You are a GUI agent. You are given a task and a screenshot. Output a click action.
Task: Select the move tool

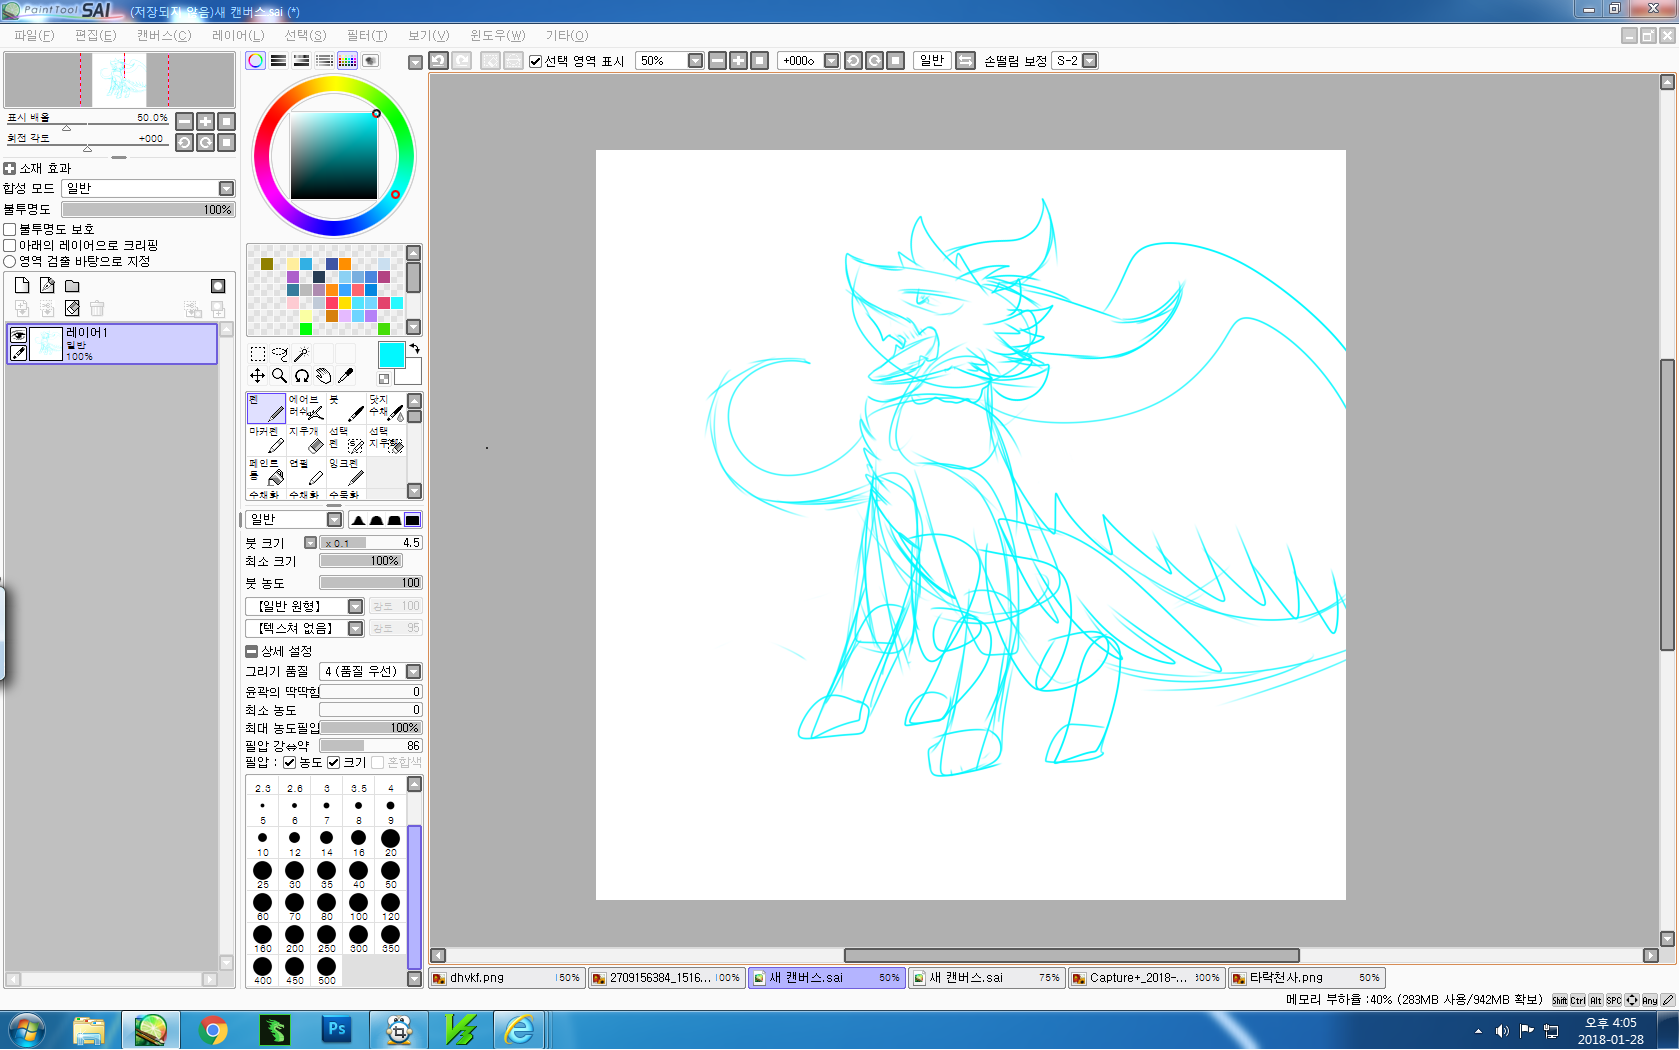(257, 376)
